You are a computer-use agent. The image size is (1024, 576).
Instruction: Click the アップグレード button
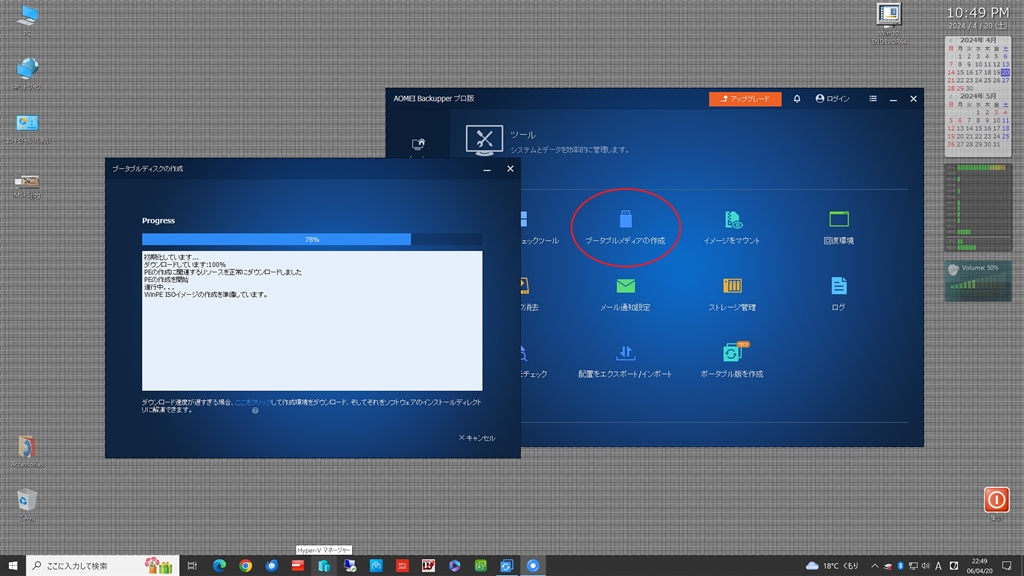coord(745,99)
